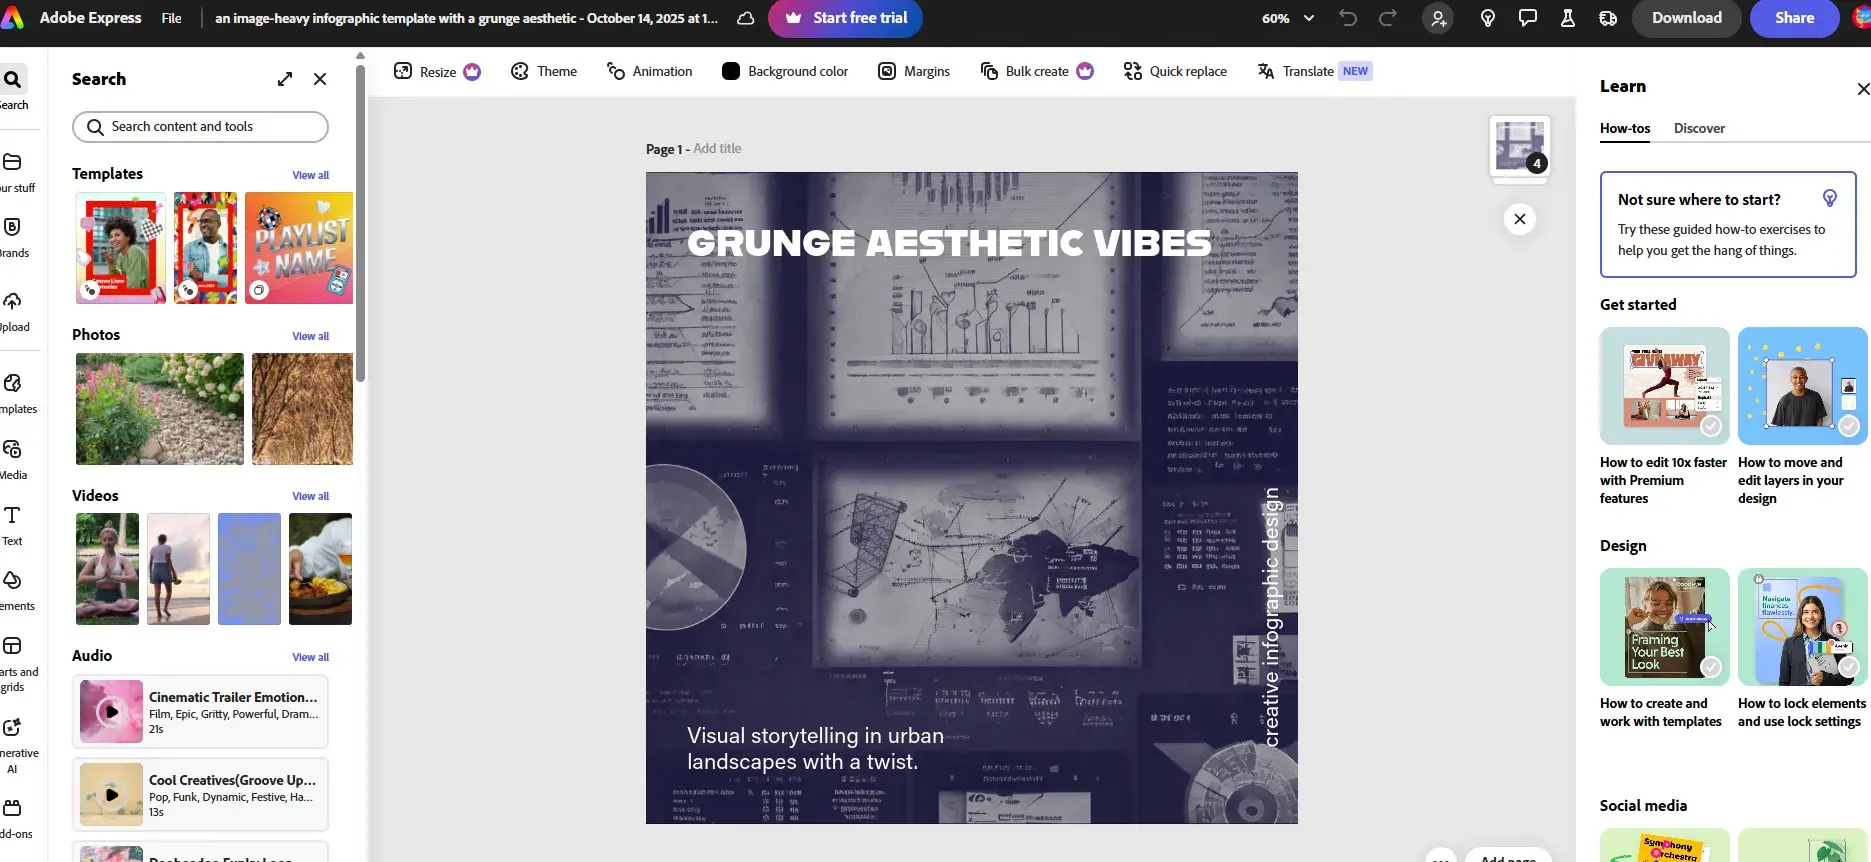
Task: Select the PLAYLIST NAME template thumbnail
Action: pyautogui.click(x=299, y=248)
